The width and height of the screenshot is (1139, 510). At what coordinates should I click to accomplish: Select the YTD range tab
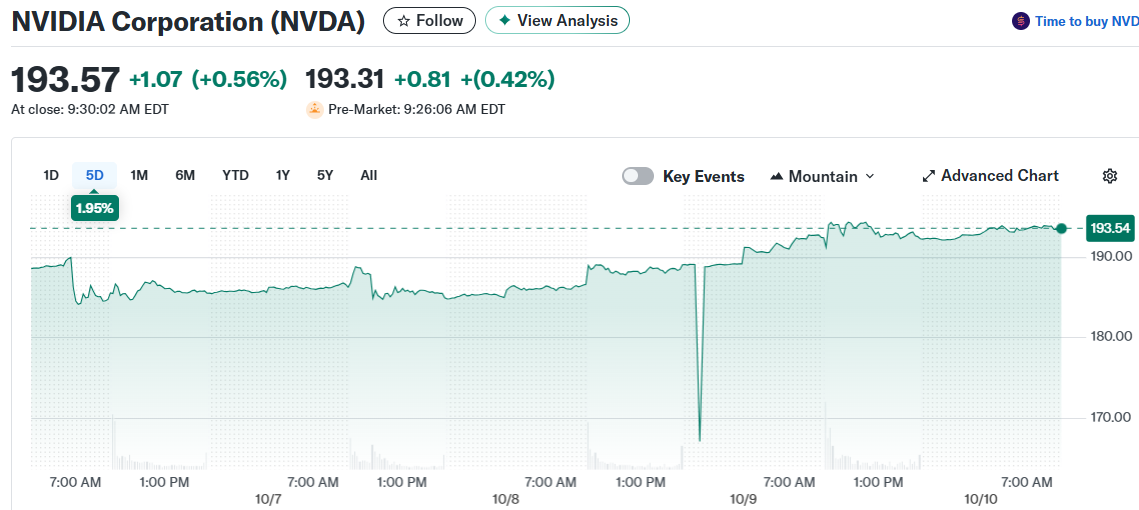[x=235, y=175]
